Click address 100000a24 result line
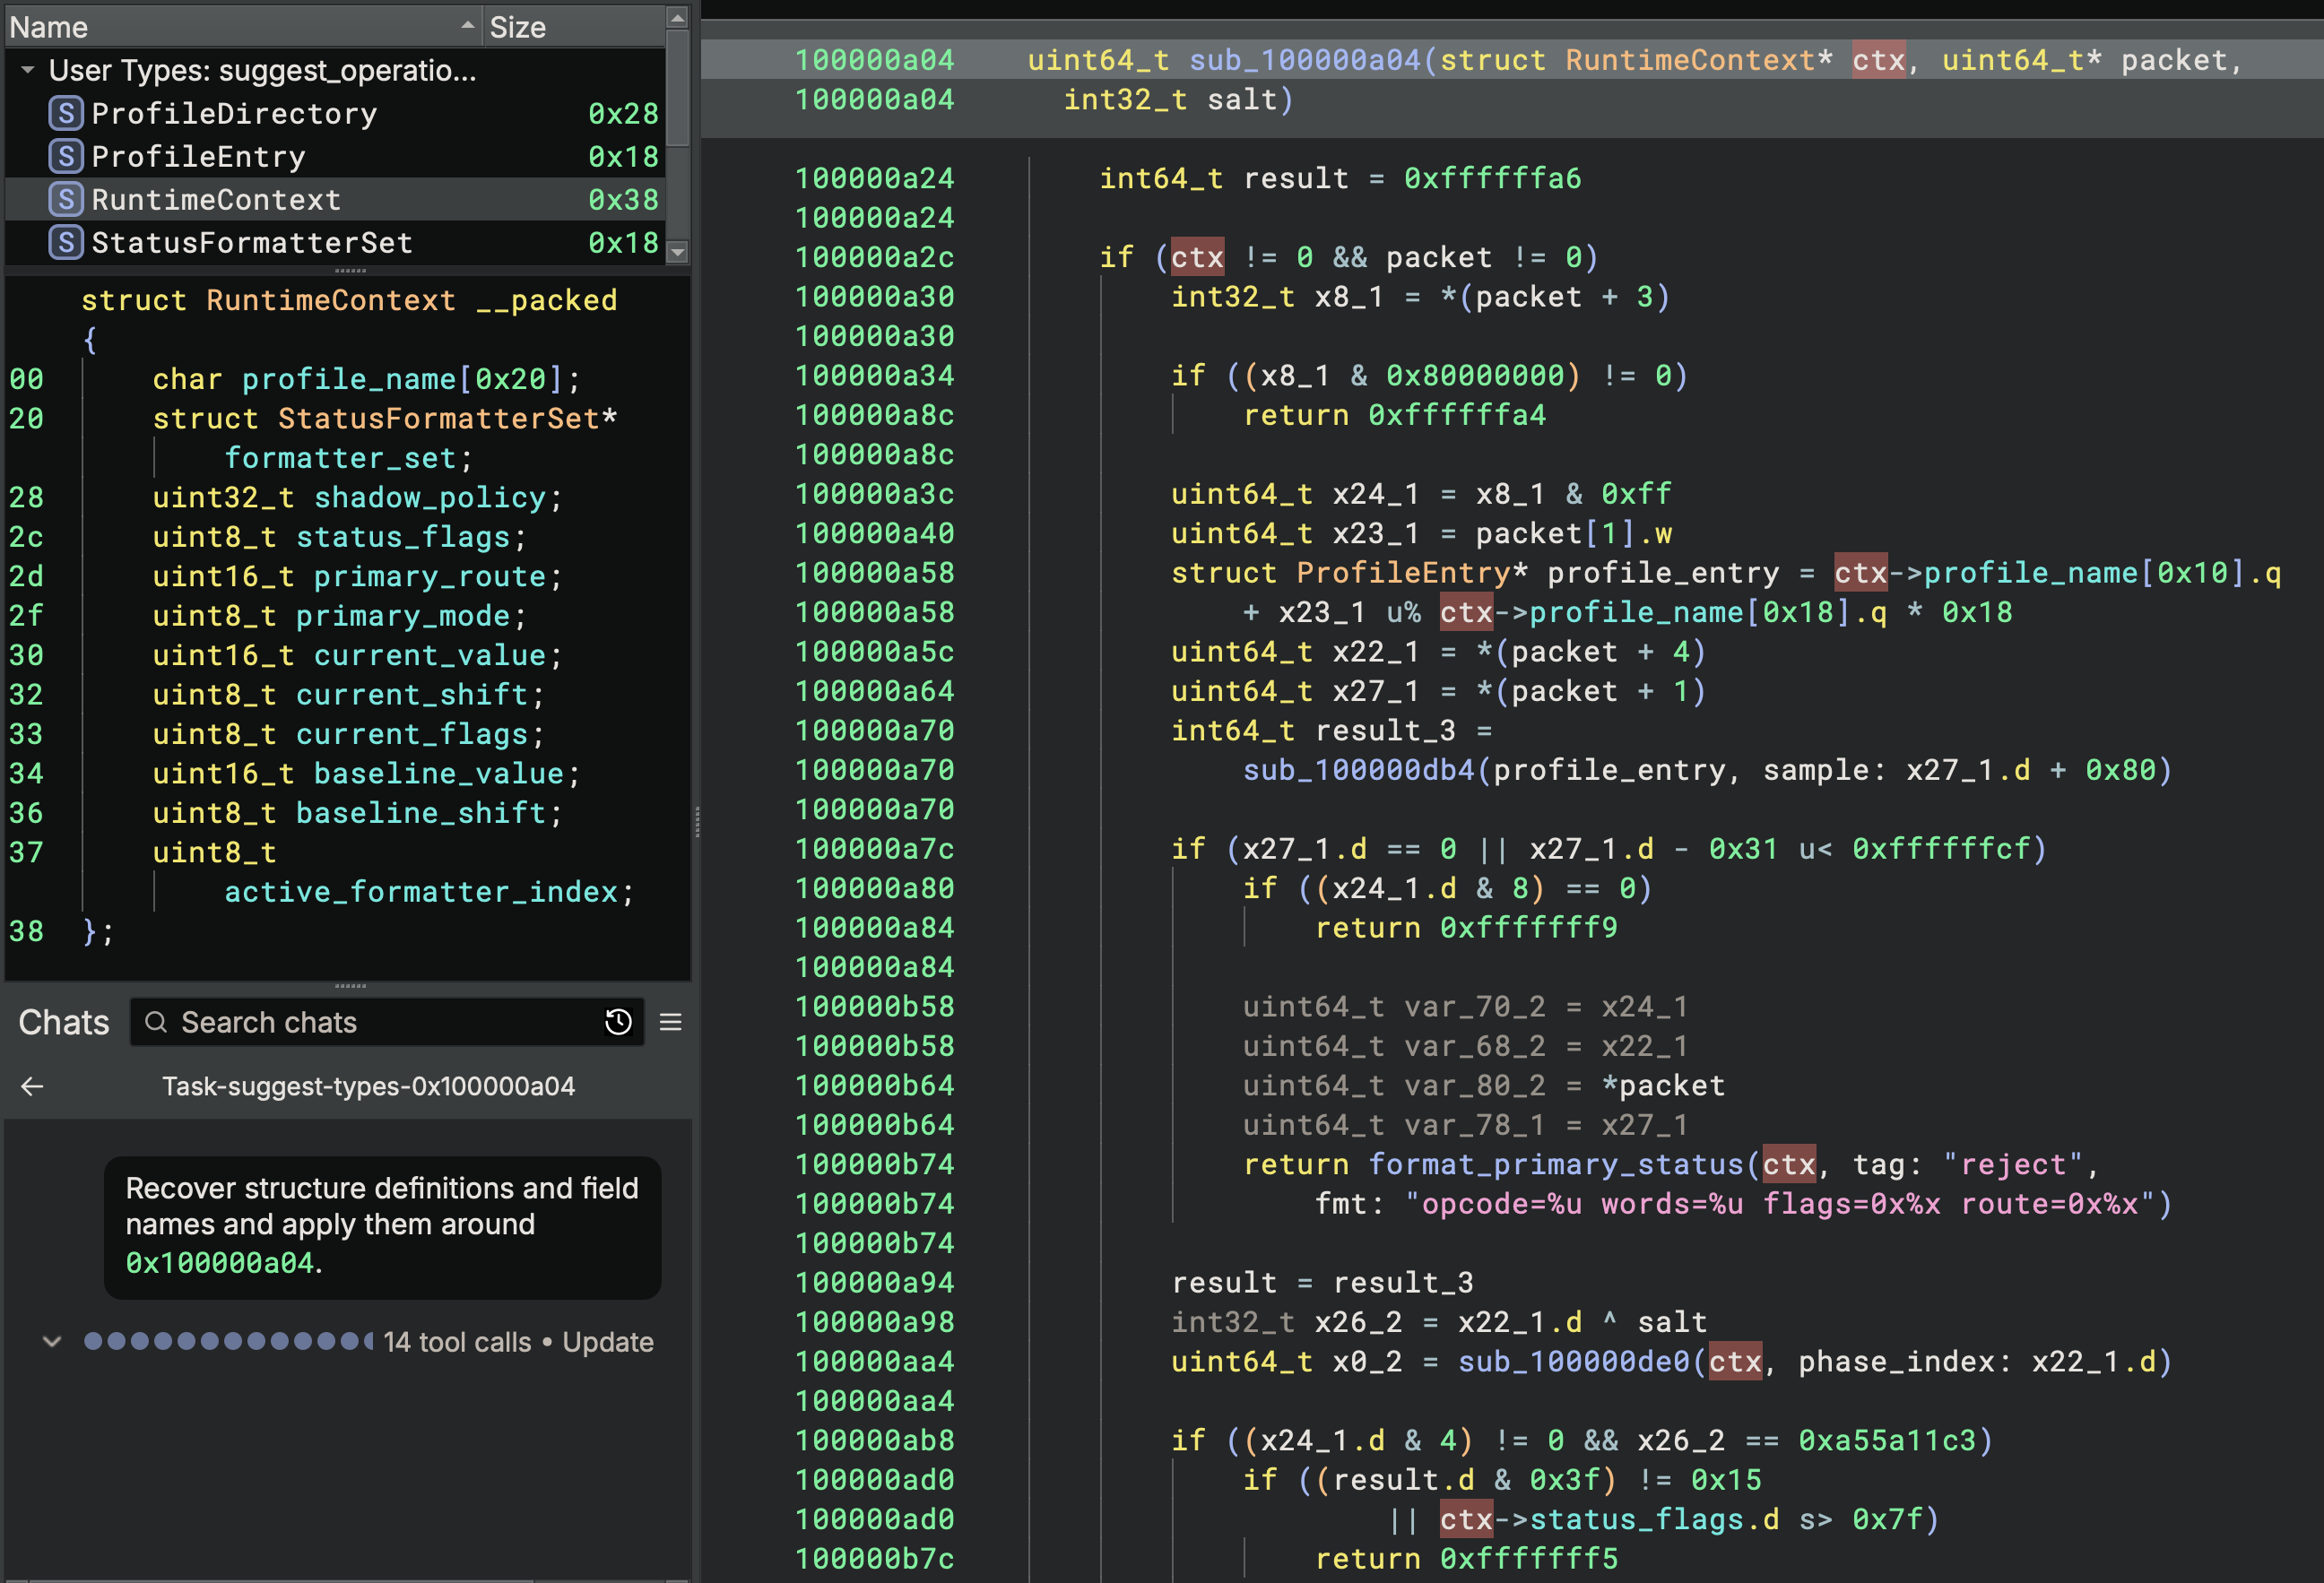This screenshot has height=1583, width=2324. pos(874,178)
